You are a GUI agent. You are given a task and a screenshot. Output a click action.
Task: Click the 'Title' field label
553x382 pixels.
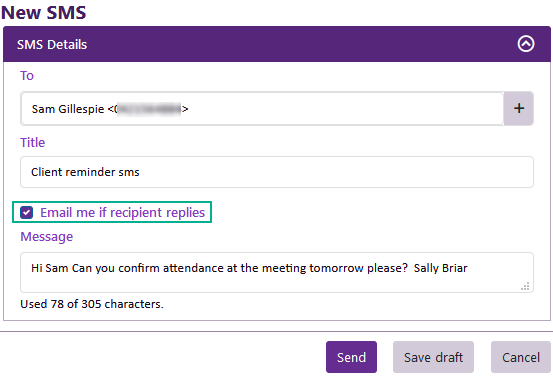tap(32, 143)
